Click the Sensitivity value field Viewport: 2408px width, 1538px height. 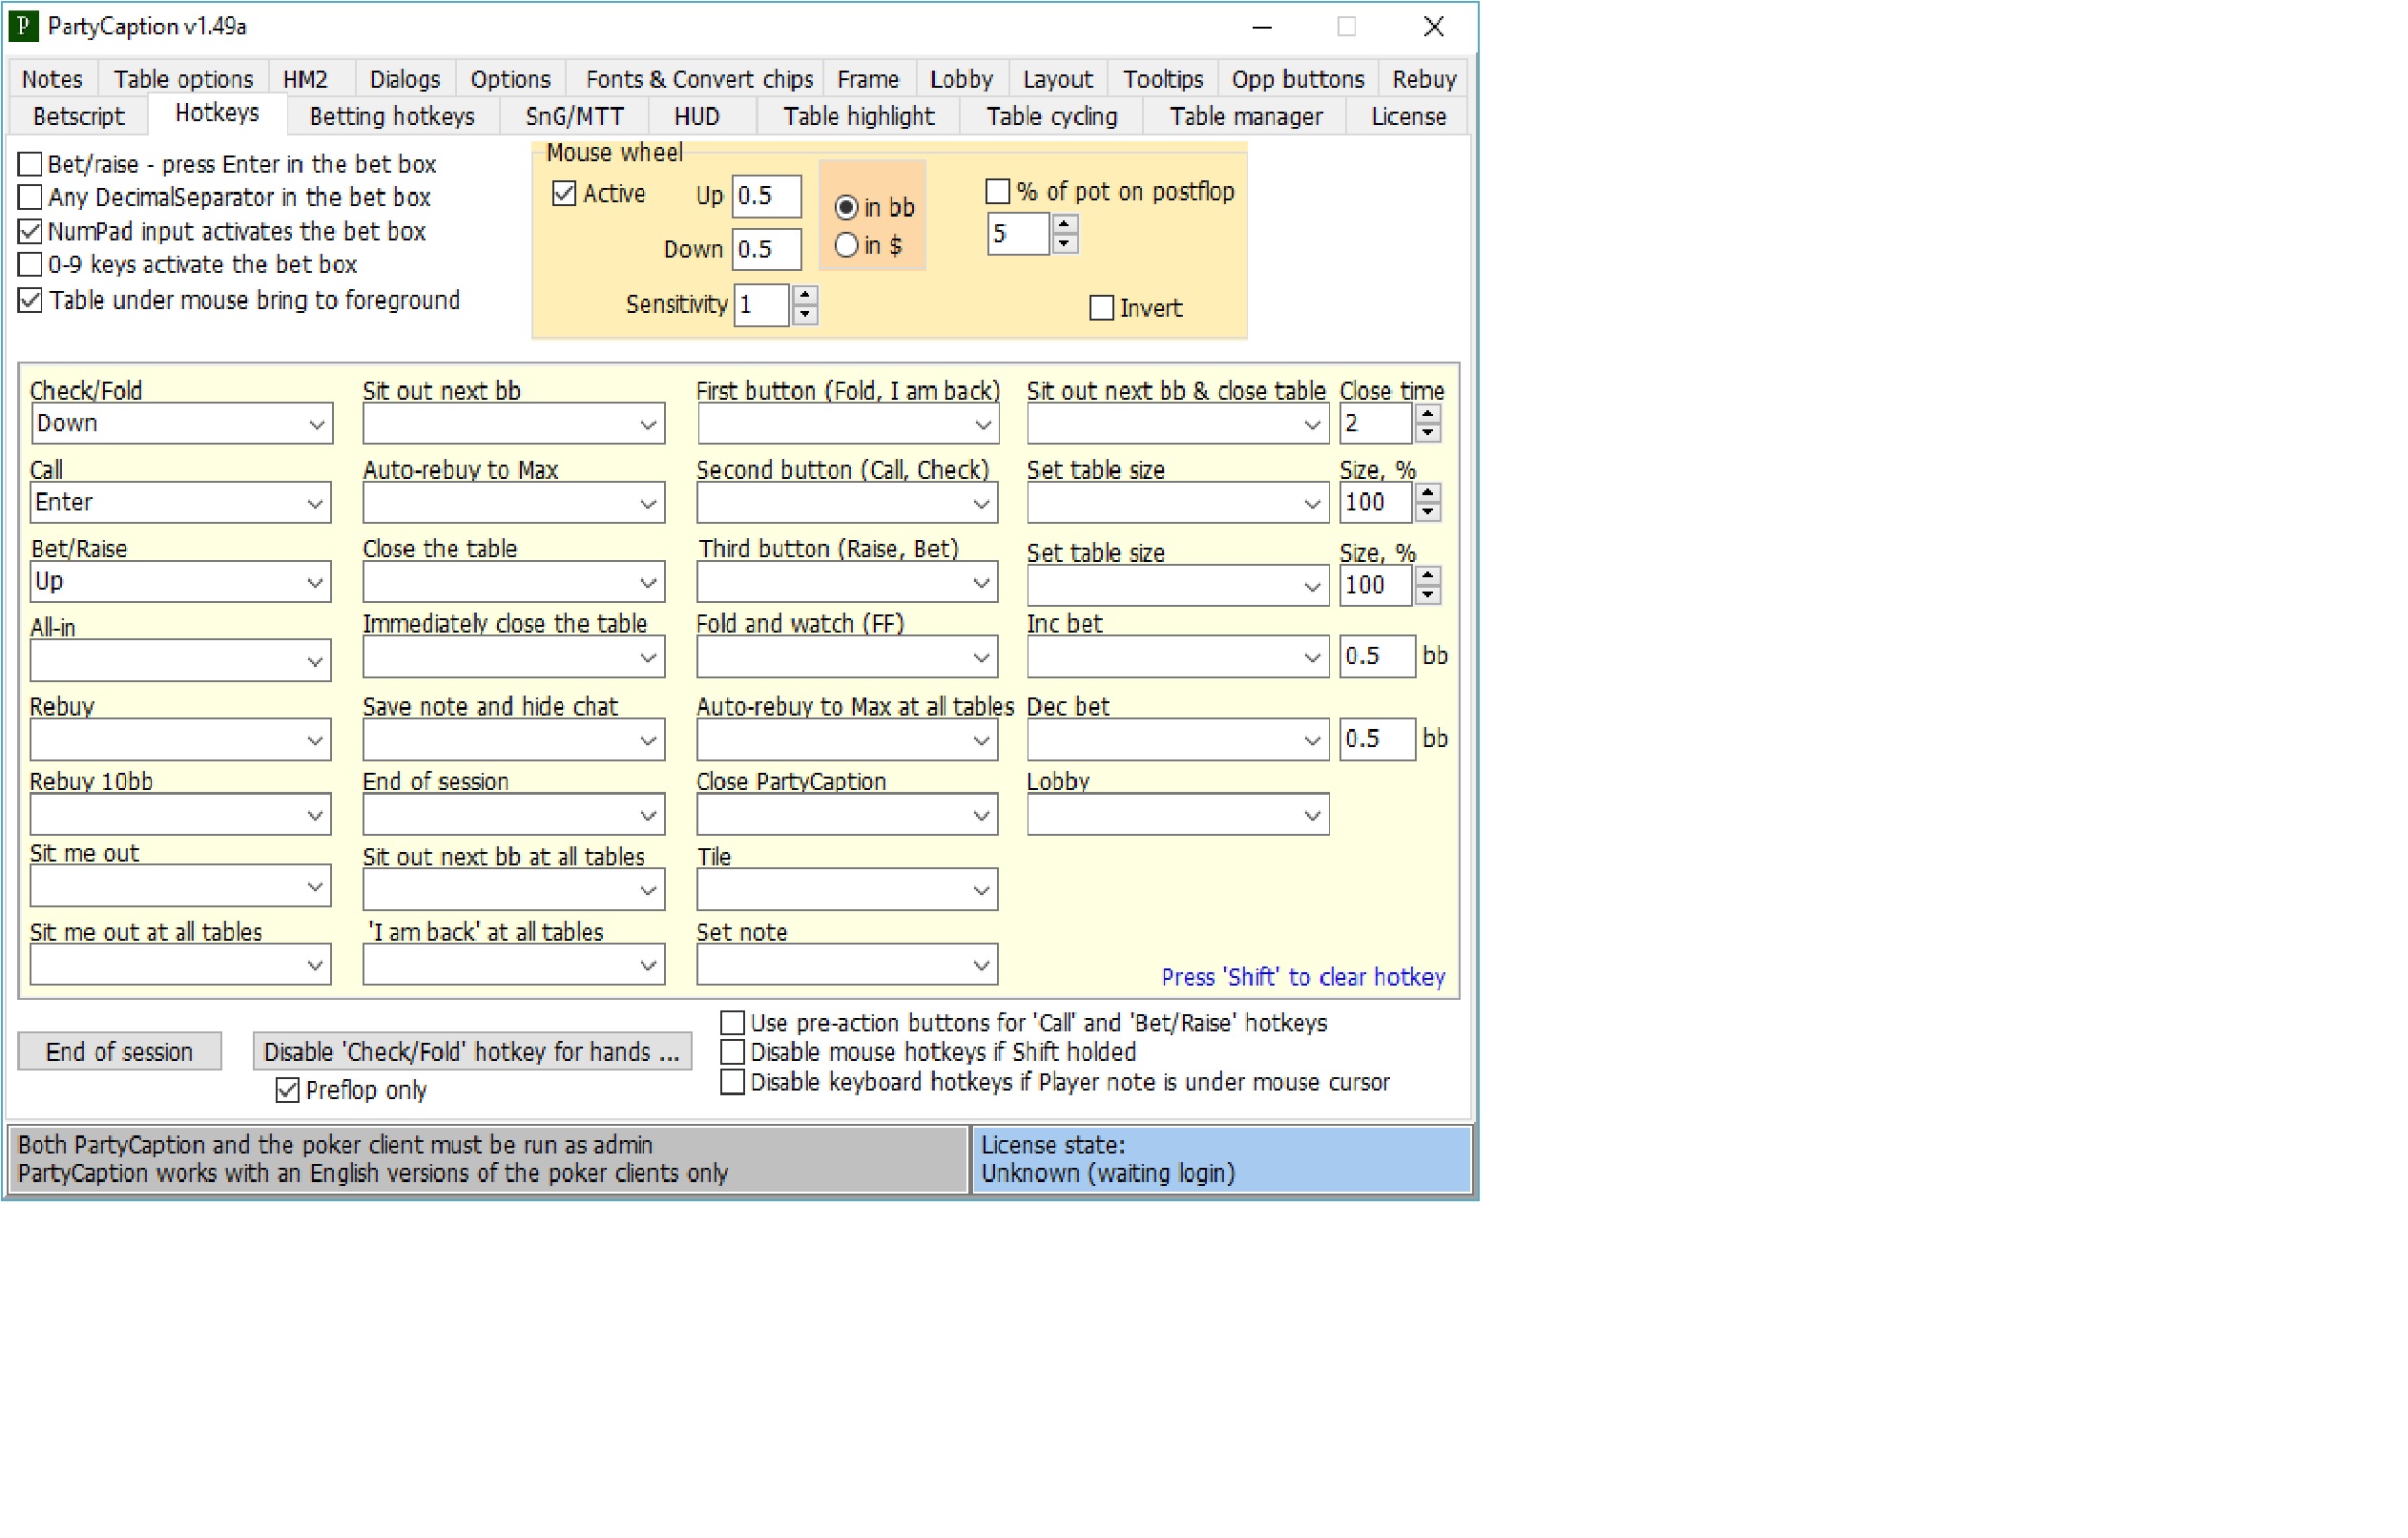[x=763, y=305]
